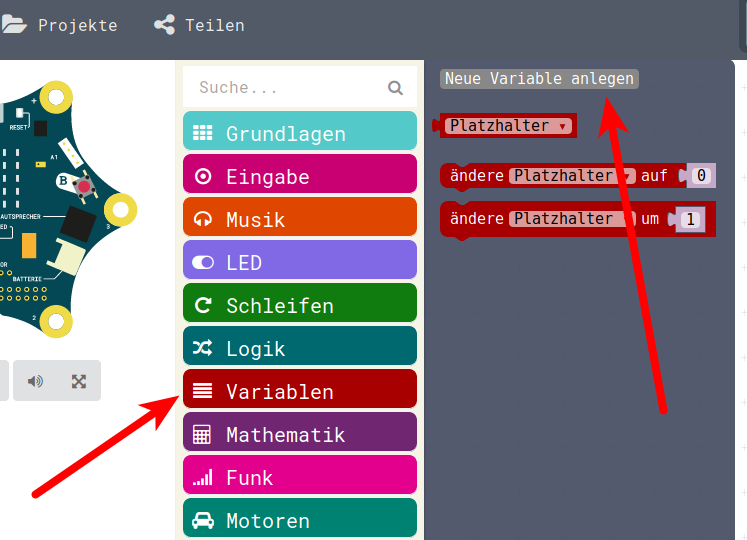747x540 pixels.
Task: Select the Motoren car icon
Action: [203, 520]
